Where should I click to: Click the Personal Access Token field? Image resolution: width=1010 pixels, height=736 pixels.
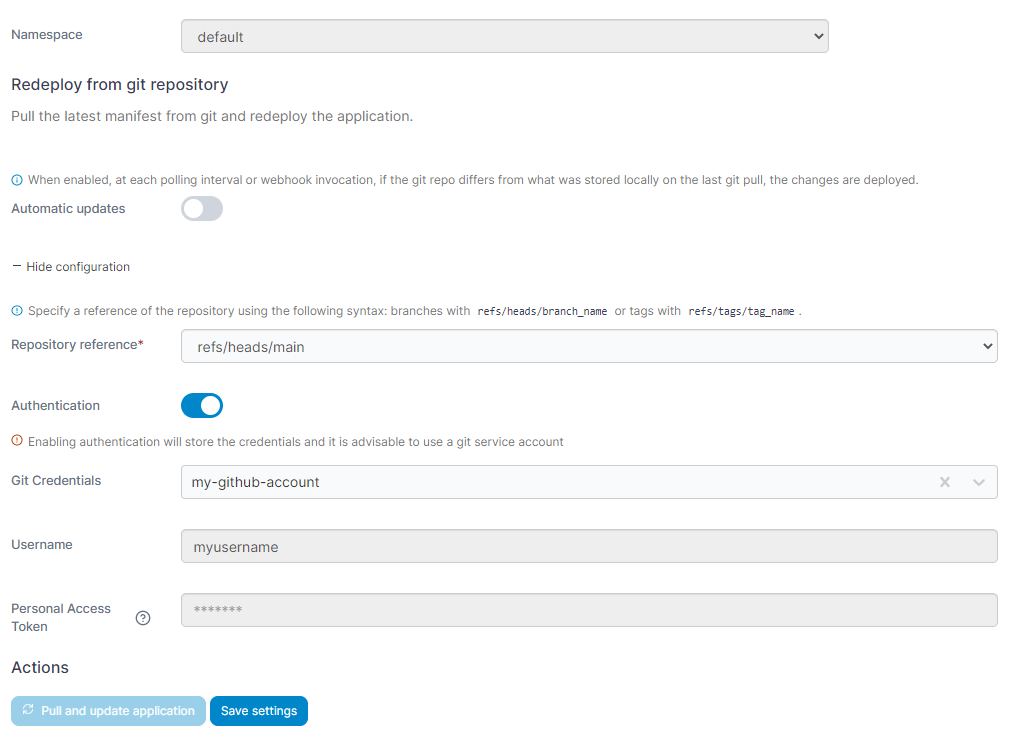(589, 610)
